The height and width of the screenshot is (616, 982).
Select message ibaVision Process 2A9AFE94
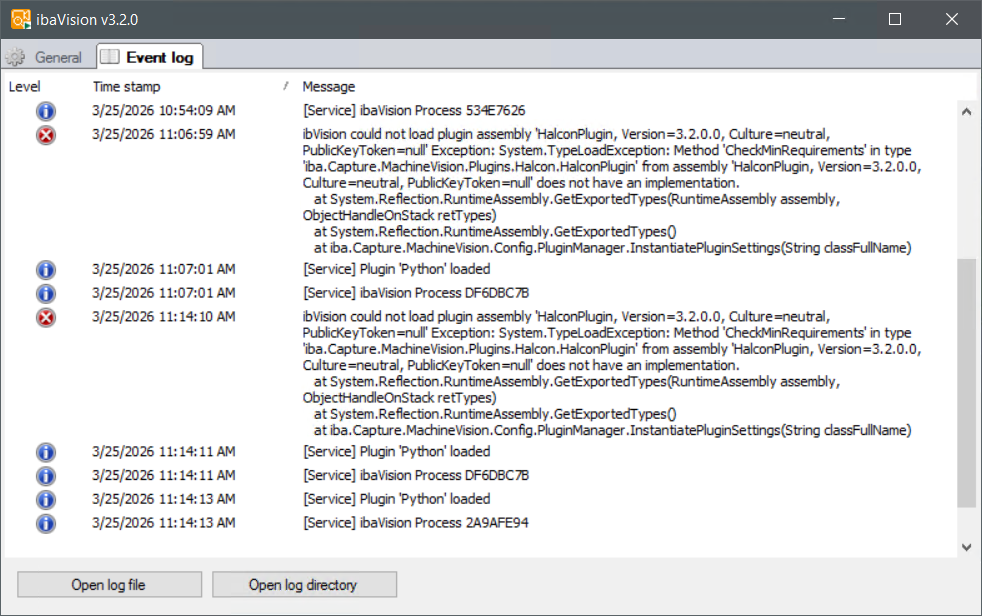coord(416,523)
